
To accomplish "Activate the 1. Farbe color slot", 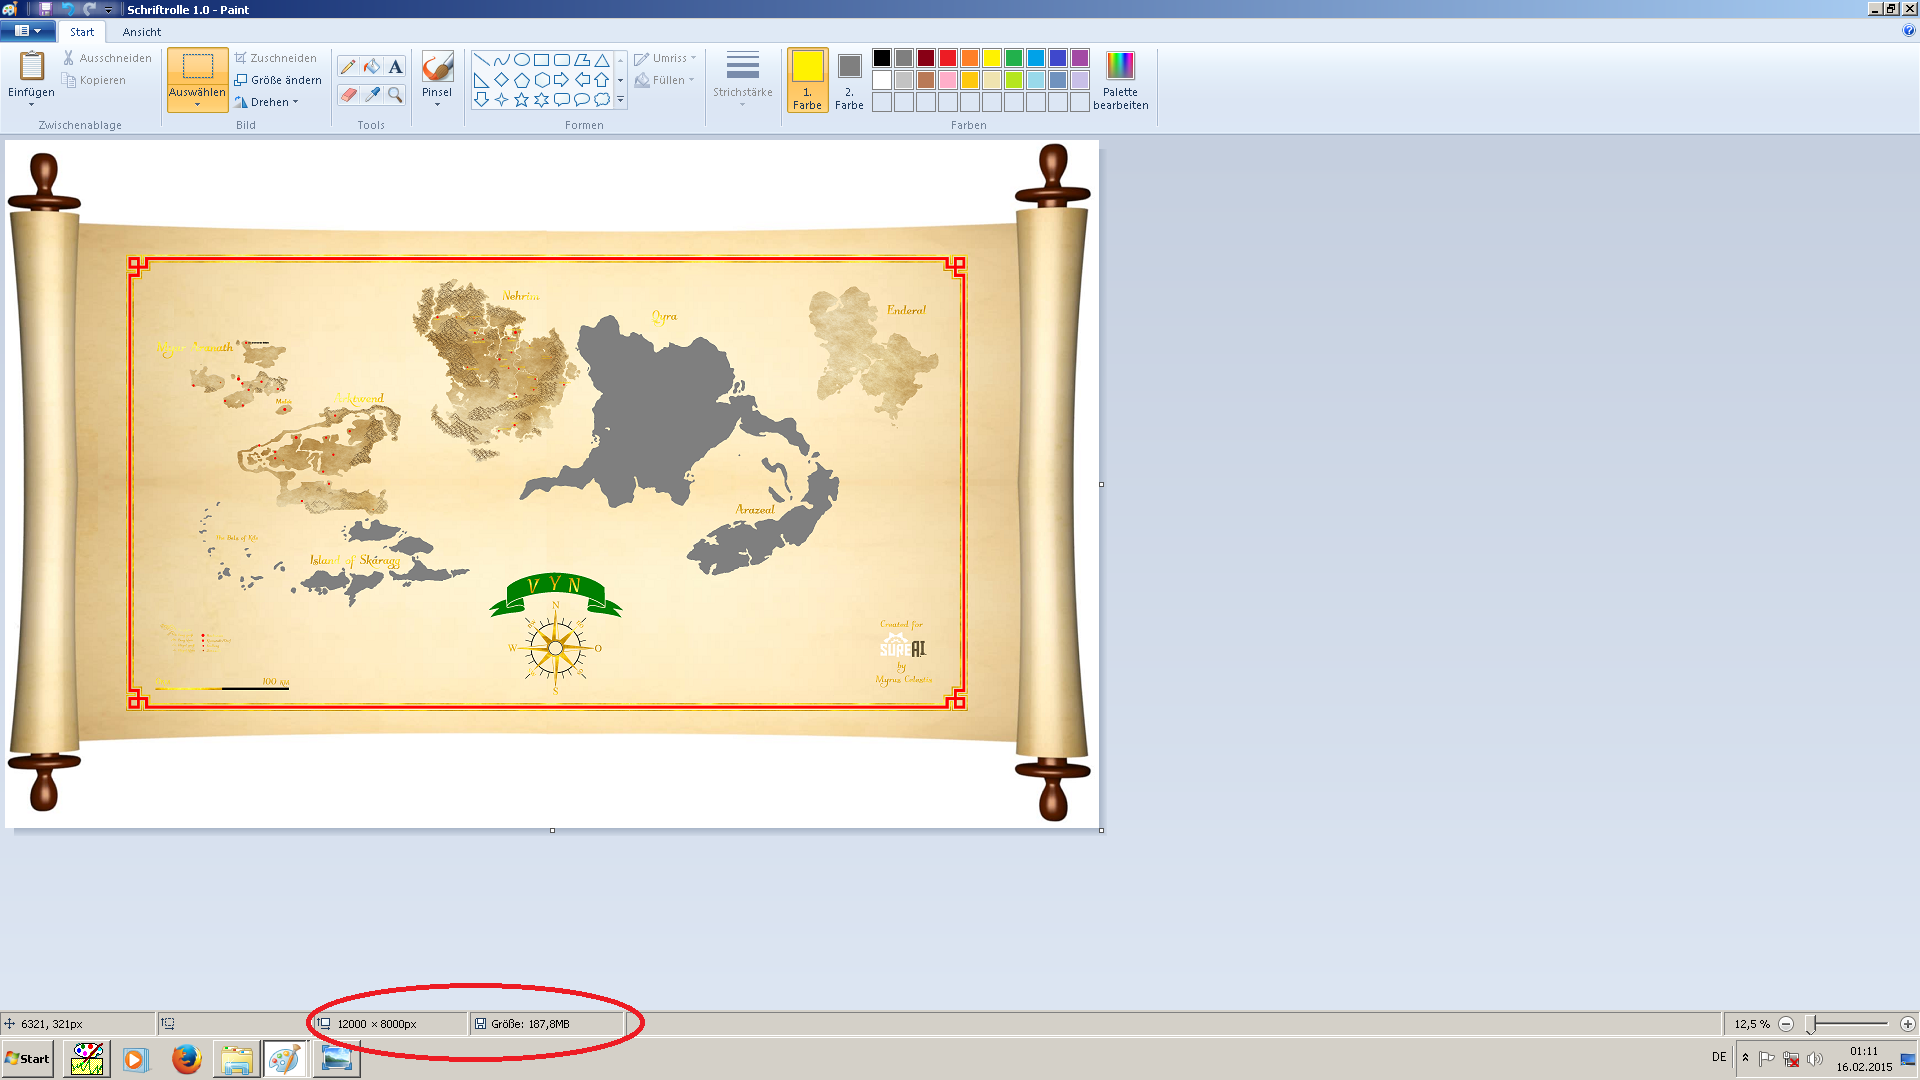I will pos(807,80).
